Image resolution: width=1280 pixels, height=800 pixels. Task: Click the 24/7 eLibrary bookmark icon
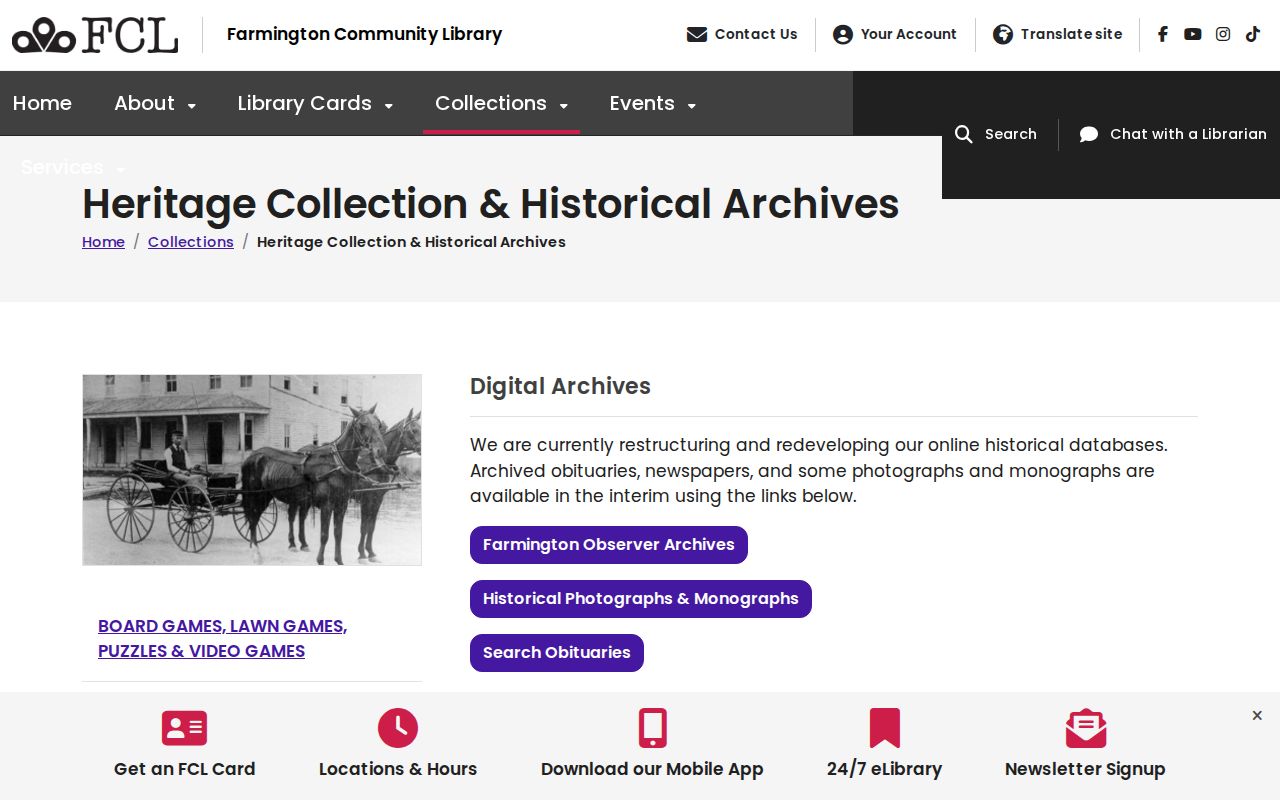point(885,728)
